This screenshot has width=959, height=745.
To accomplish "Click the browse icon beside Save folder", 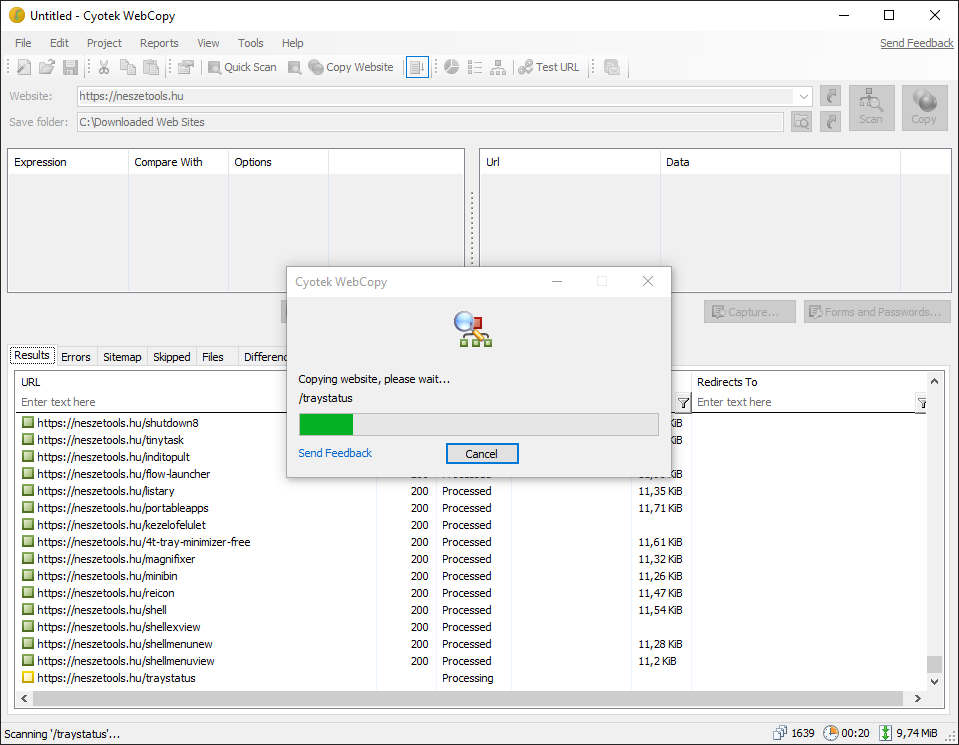I will point(801,122).
